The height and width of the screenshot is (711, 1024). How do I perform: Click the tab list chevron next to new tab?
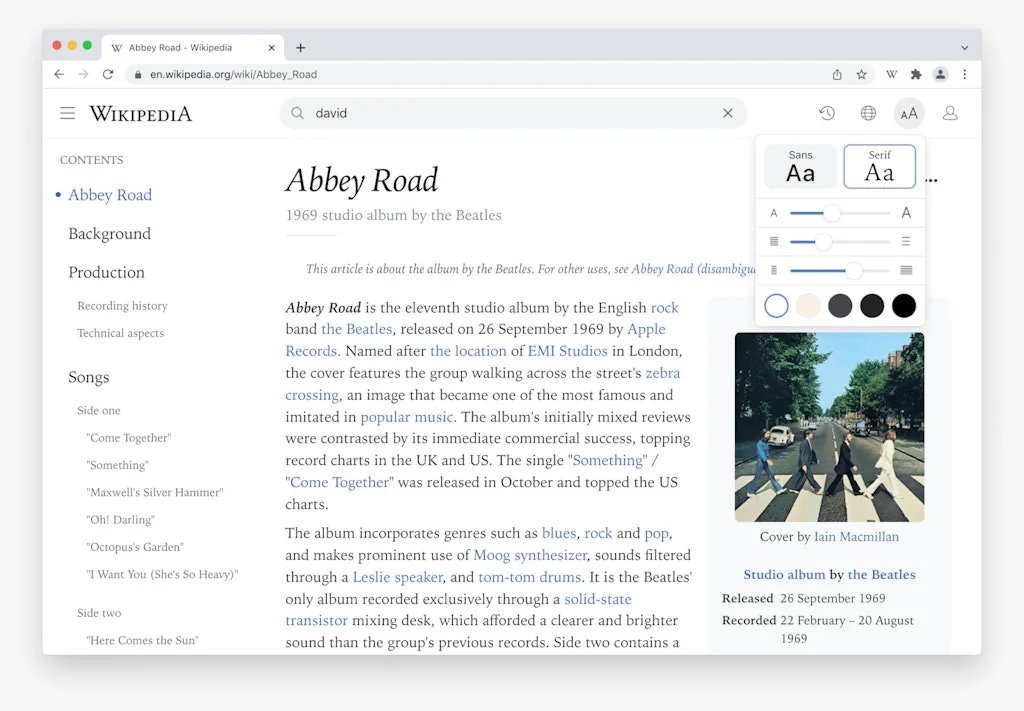(x=963, y=47)
